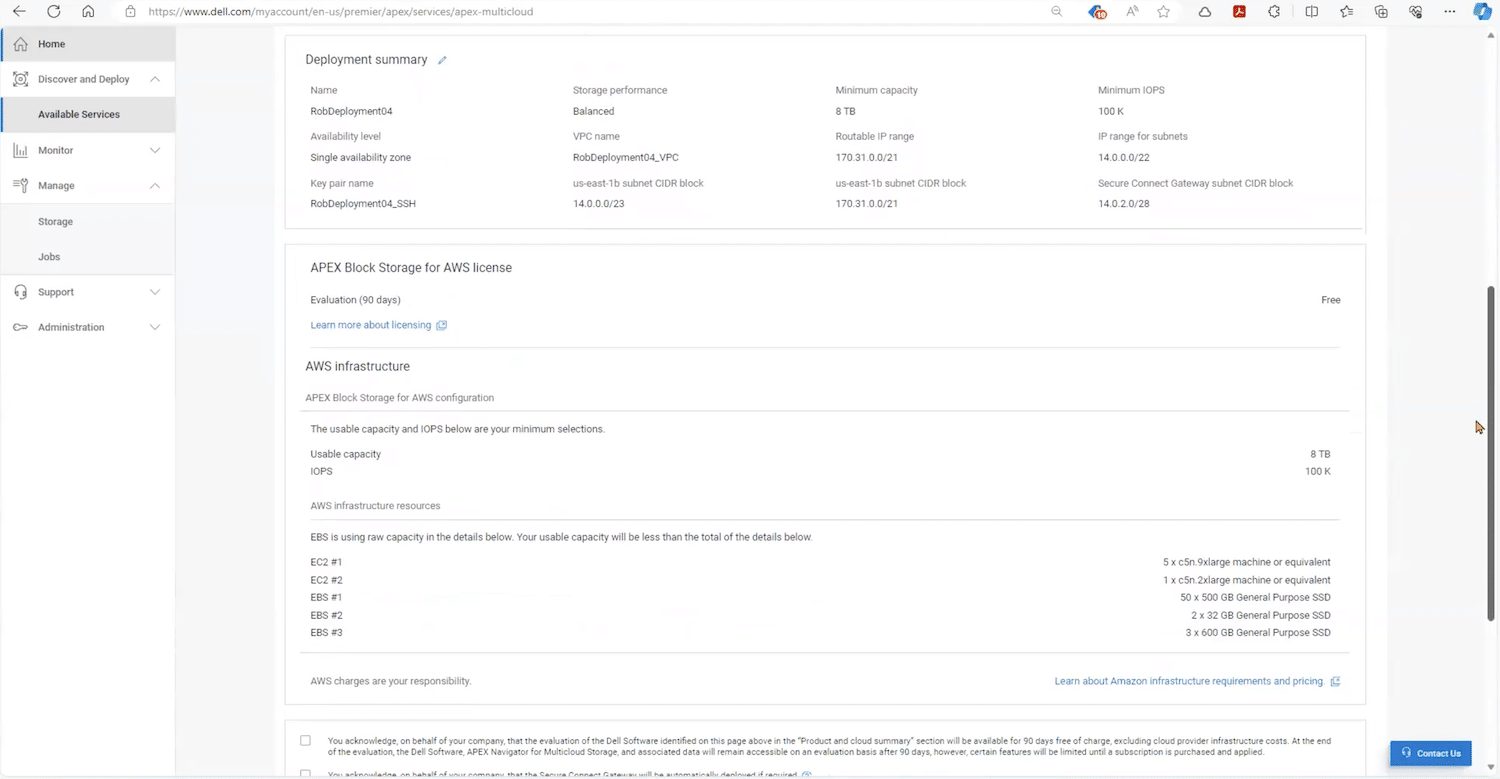The height and width of the screenshot is (779, 1500).
Task: Open the Storage item under Manage
Action: pyautogui.click(x=55, y=221)
